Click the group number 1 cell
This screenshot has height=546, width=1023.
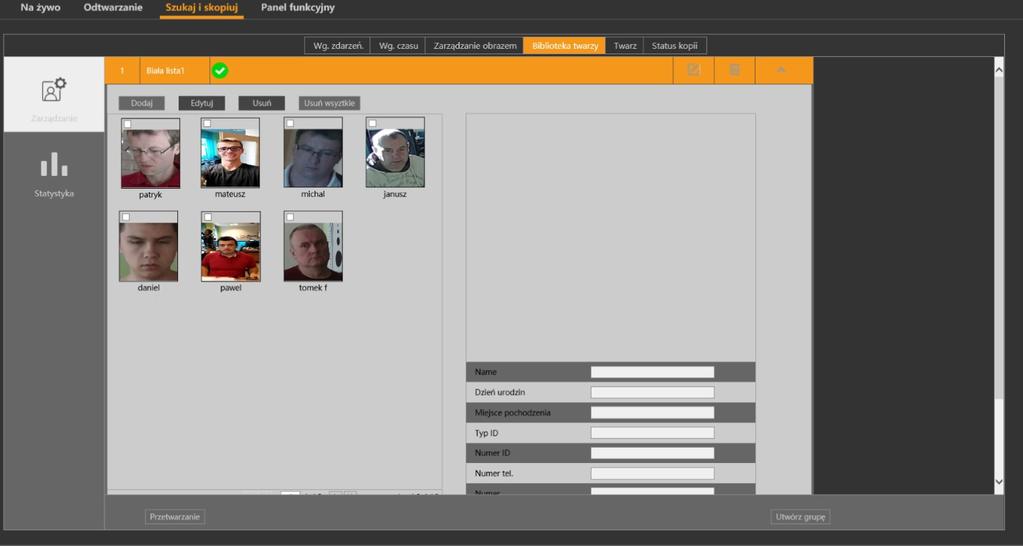point(122,70)
